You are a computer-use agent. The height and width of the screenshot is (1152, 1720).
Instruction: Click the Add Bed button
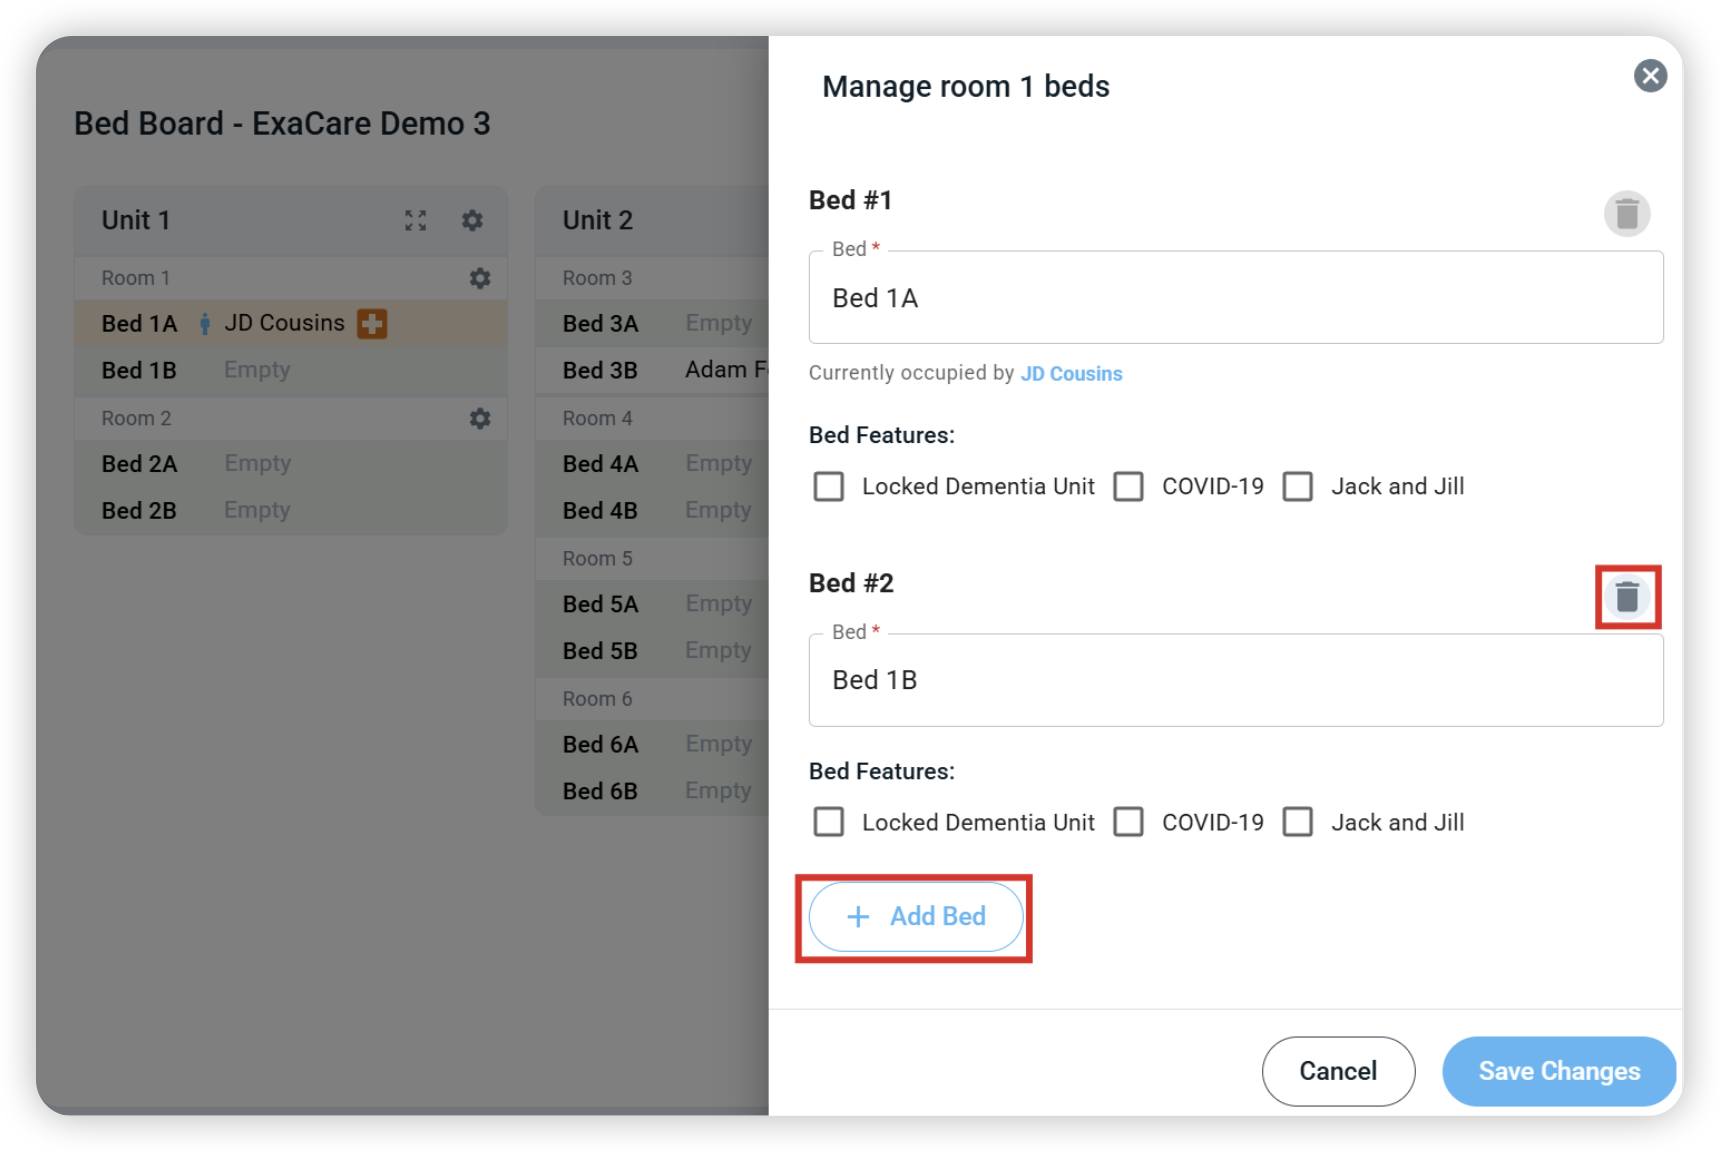point(915,917)
